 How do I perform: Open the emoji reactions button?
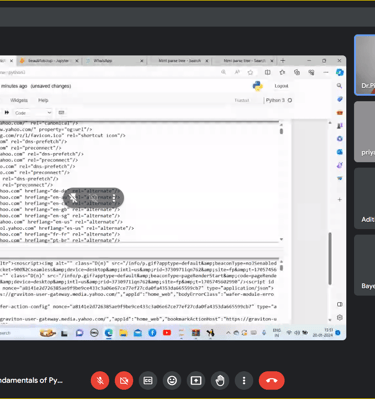click(x=172, y=380)
